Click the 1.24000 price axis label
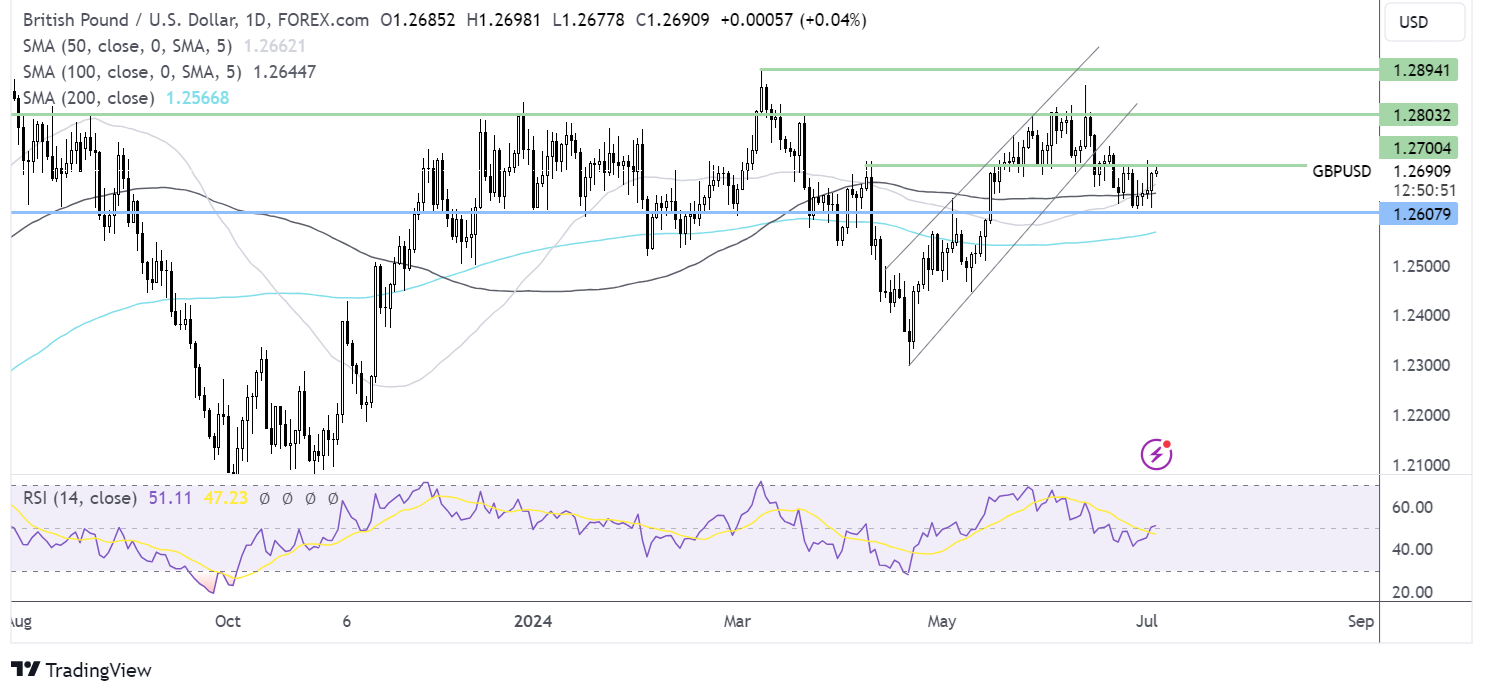 tap(1421, 316)
